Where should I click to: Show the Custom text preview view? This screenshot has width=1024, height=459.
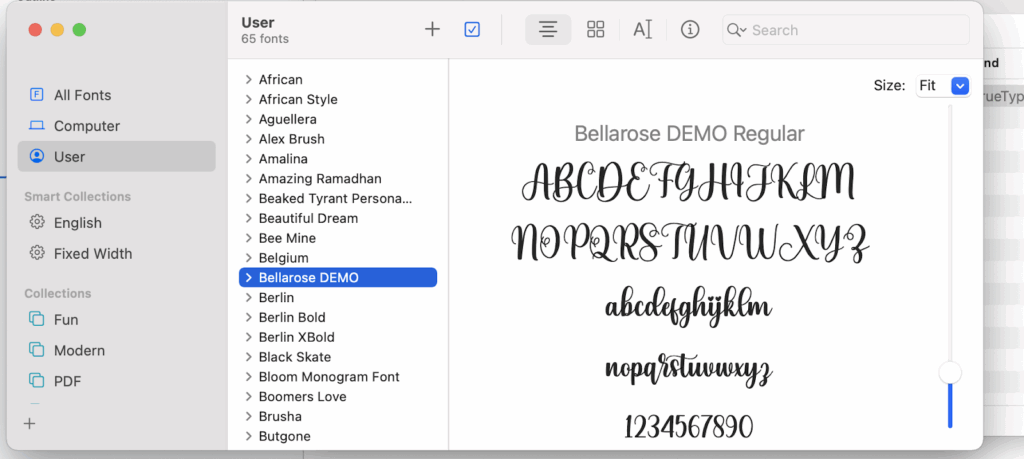coord(642,30)
